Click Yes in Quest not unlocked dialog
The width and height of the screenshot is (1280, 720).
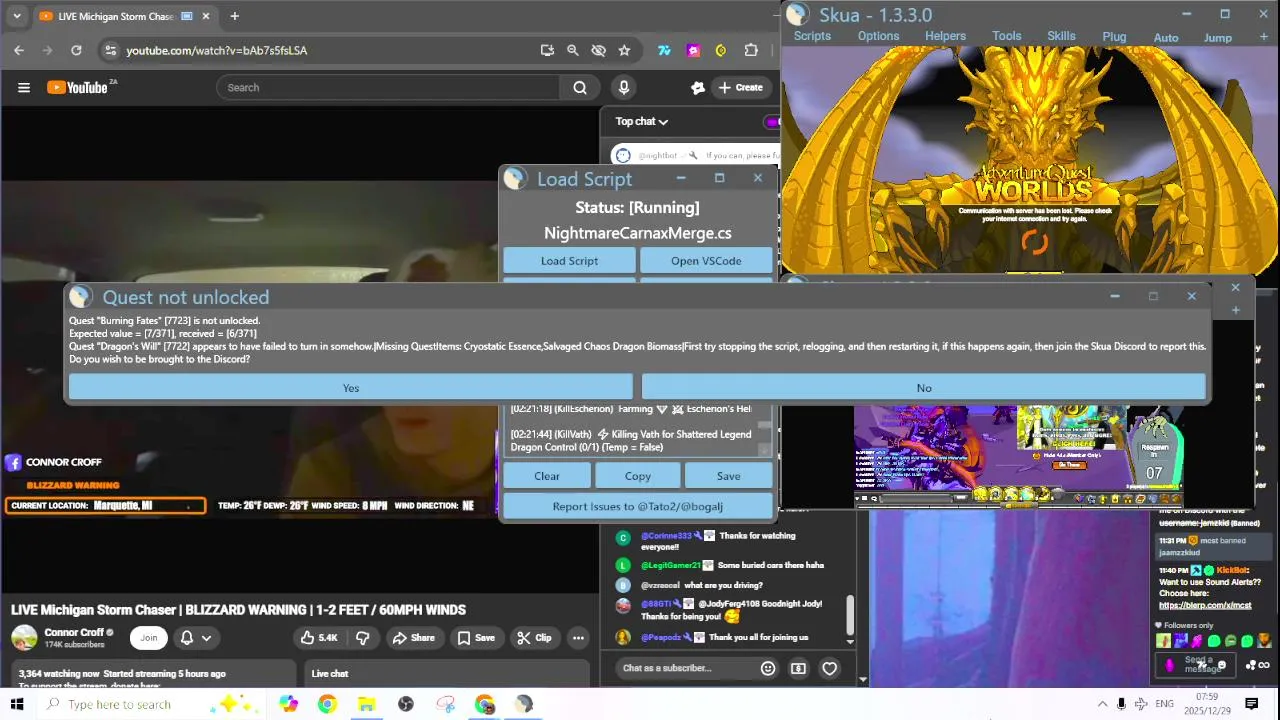click(x=351, y=388)
